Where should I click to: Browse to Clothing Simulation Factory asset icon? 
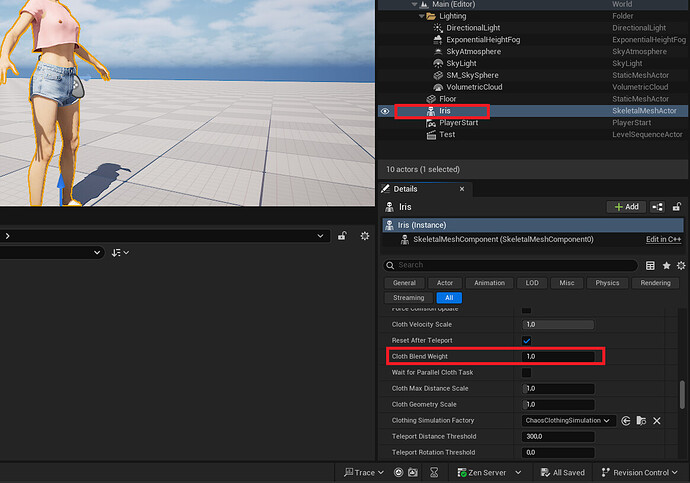[641, 421]
